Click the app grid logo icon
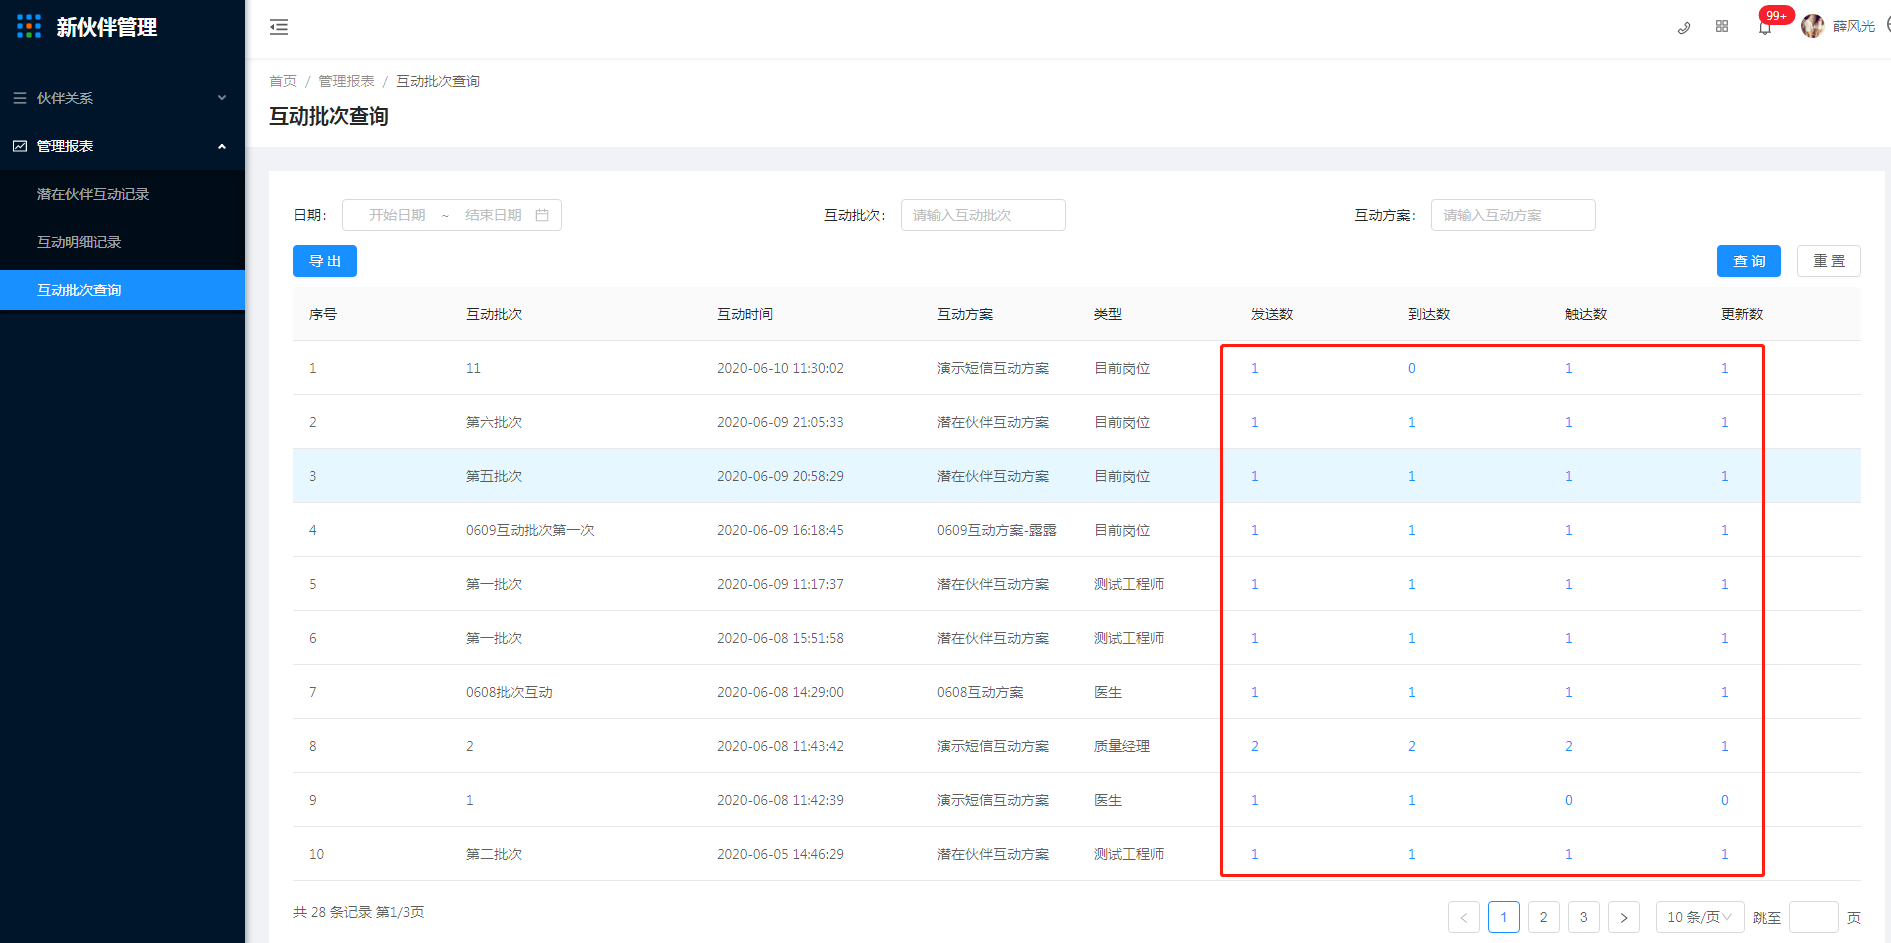 click(x=29, y=27)
